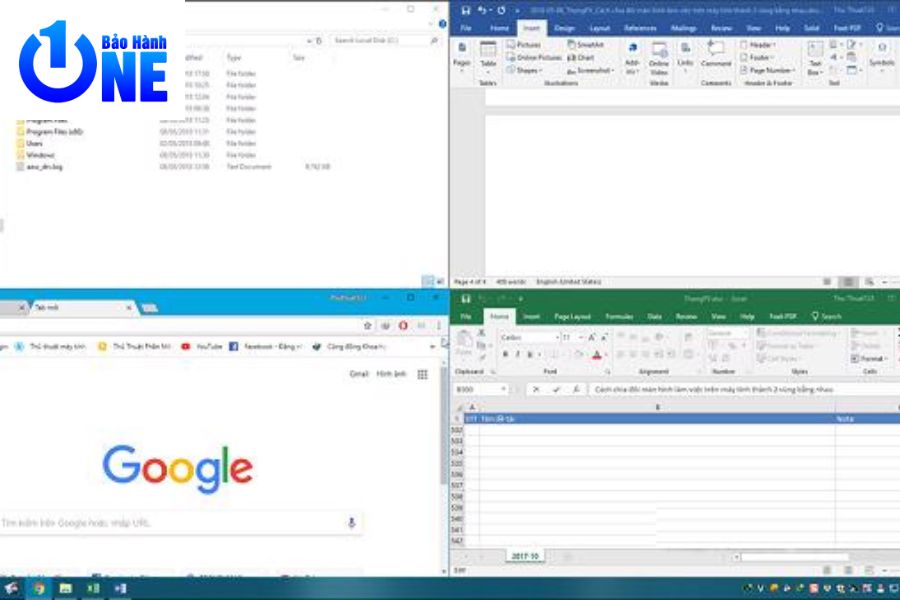Click the Google voice search microphone
This screenshot has height=600, width=900.
click(x=351, y=523)
